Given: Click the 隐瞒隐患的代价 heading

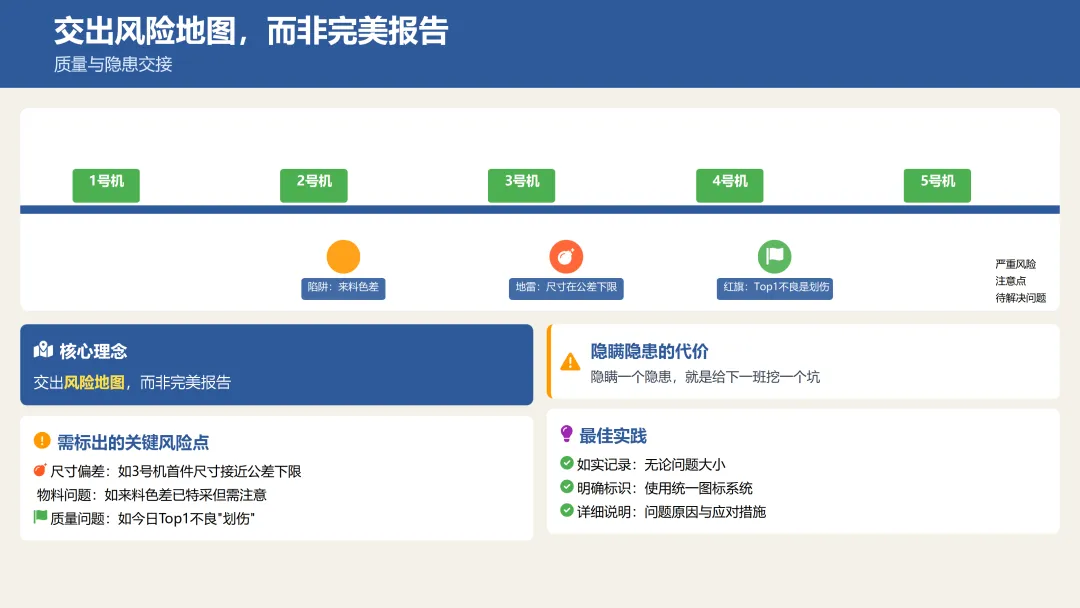Looking at the screenshot, I should pos(650,351).
